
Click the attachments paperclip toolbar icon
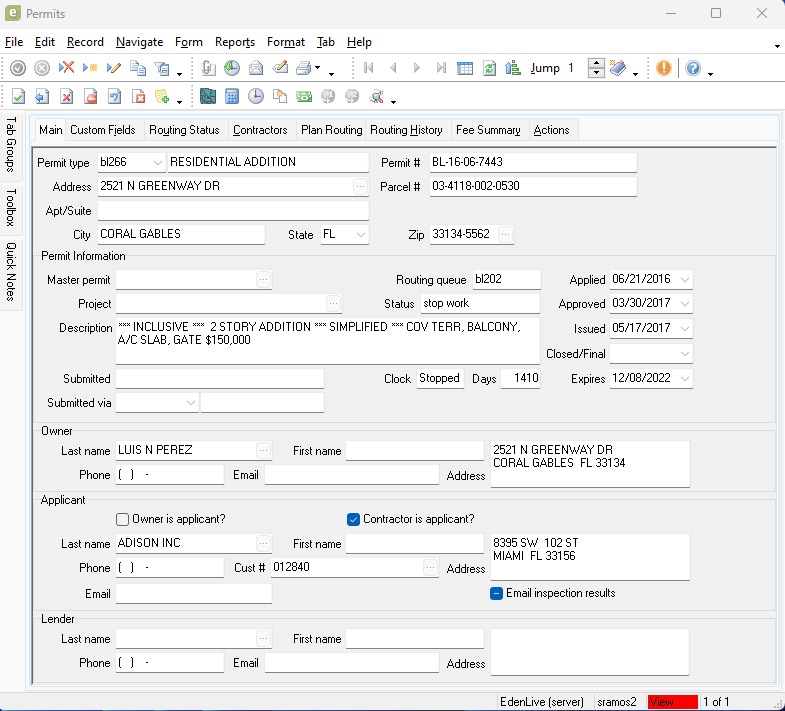tap(208, 68)
